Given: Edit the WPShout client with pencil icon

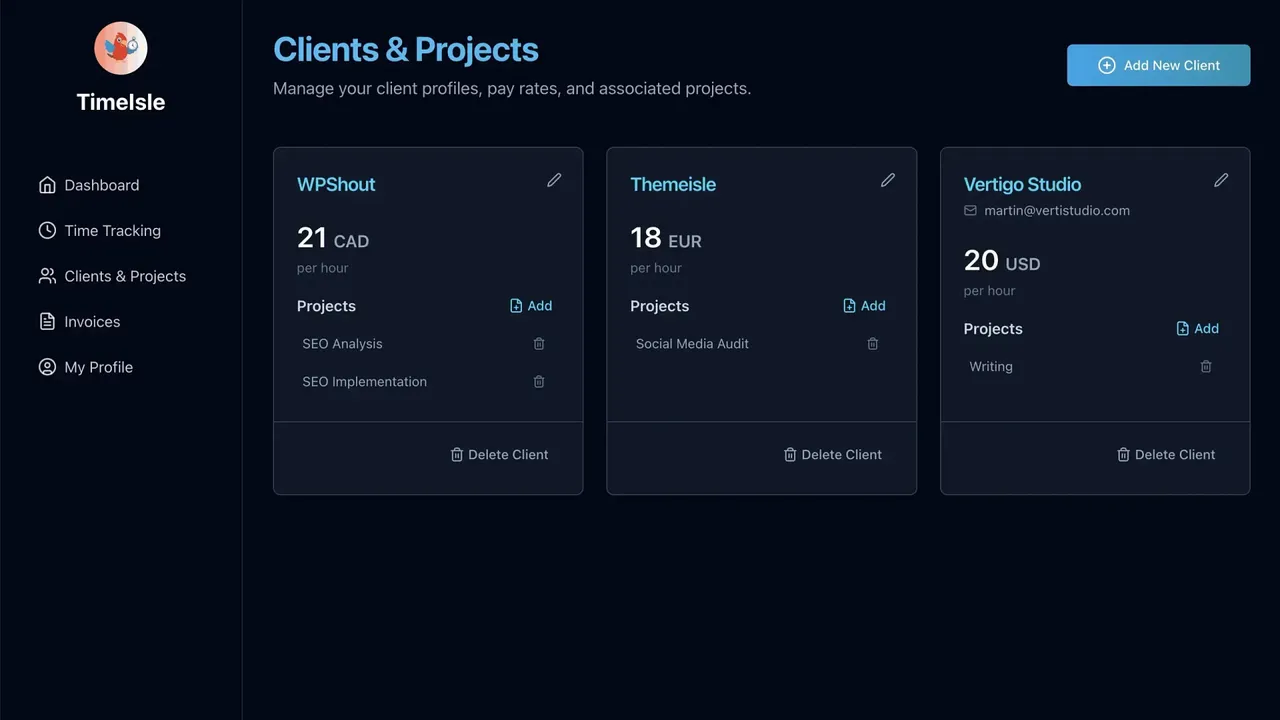Looking at the screenshot, I should (554, 180).
